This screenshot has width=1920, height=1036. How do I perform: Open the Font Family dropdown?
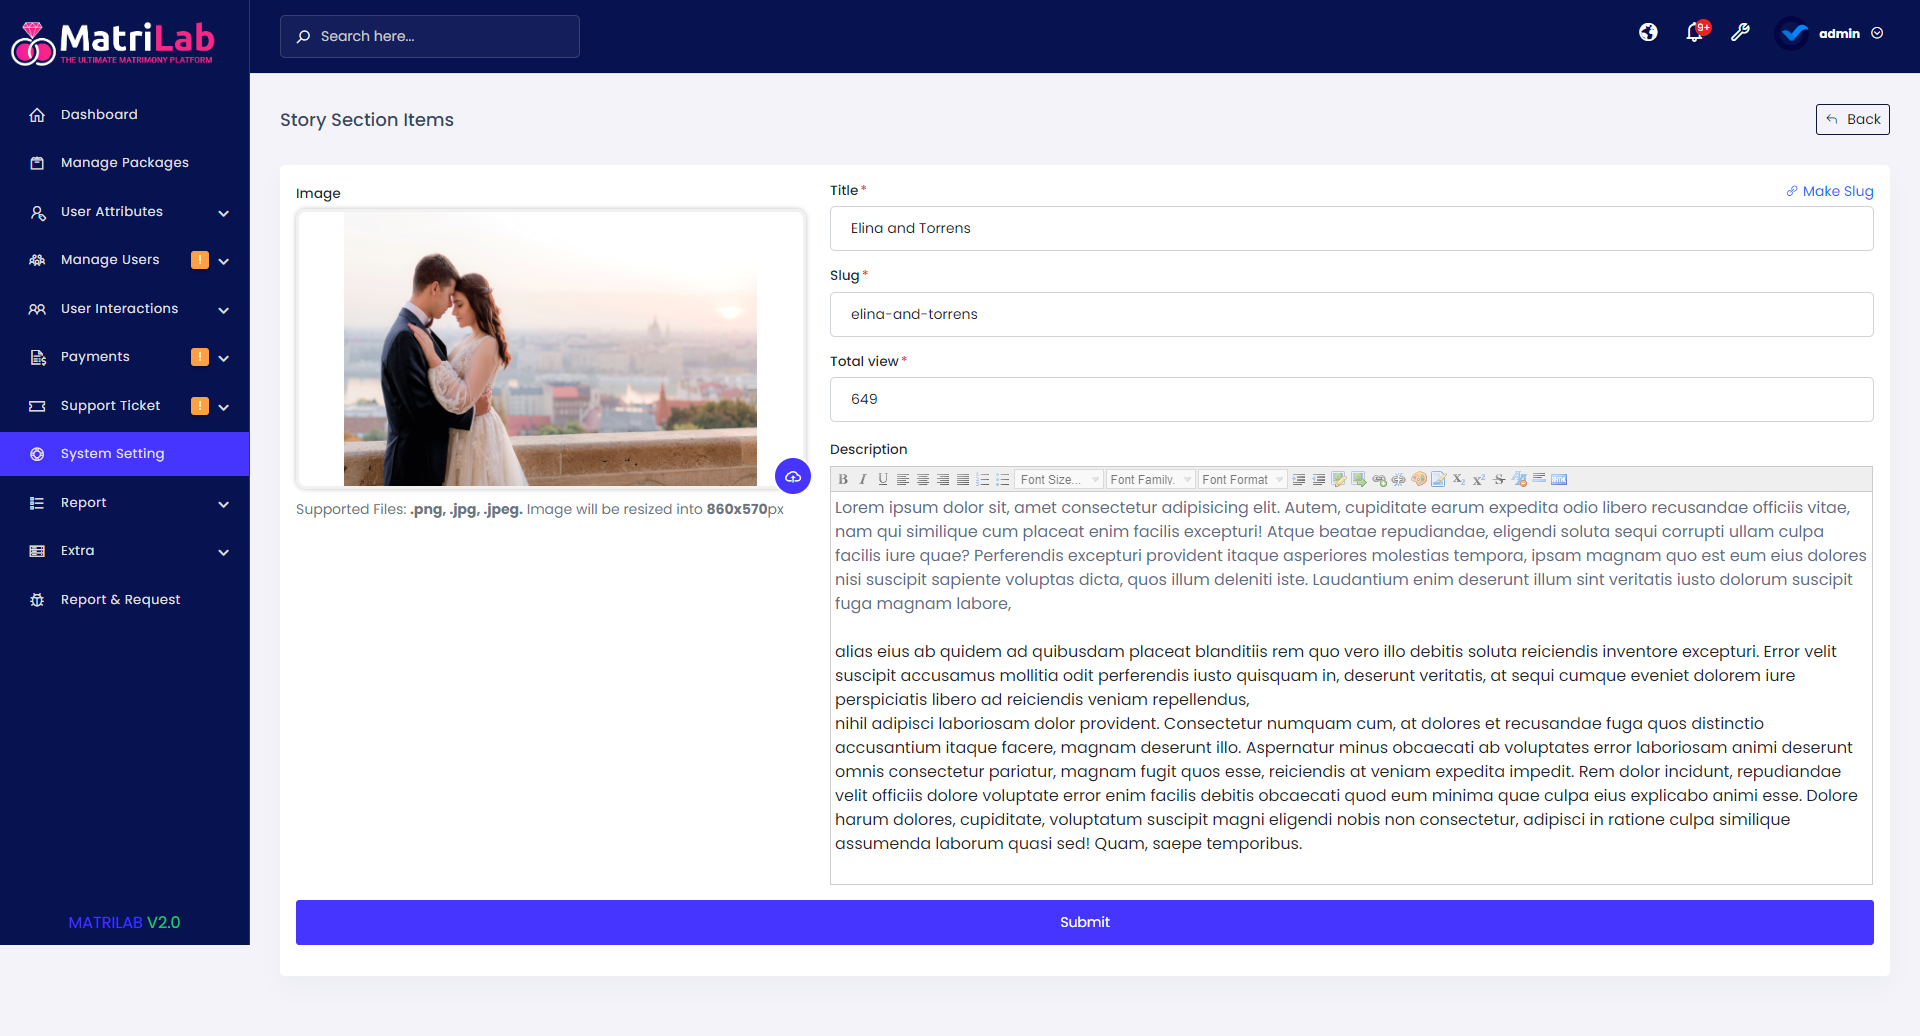[x=1149, y=479]
